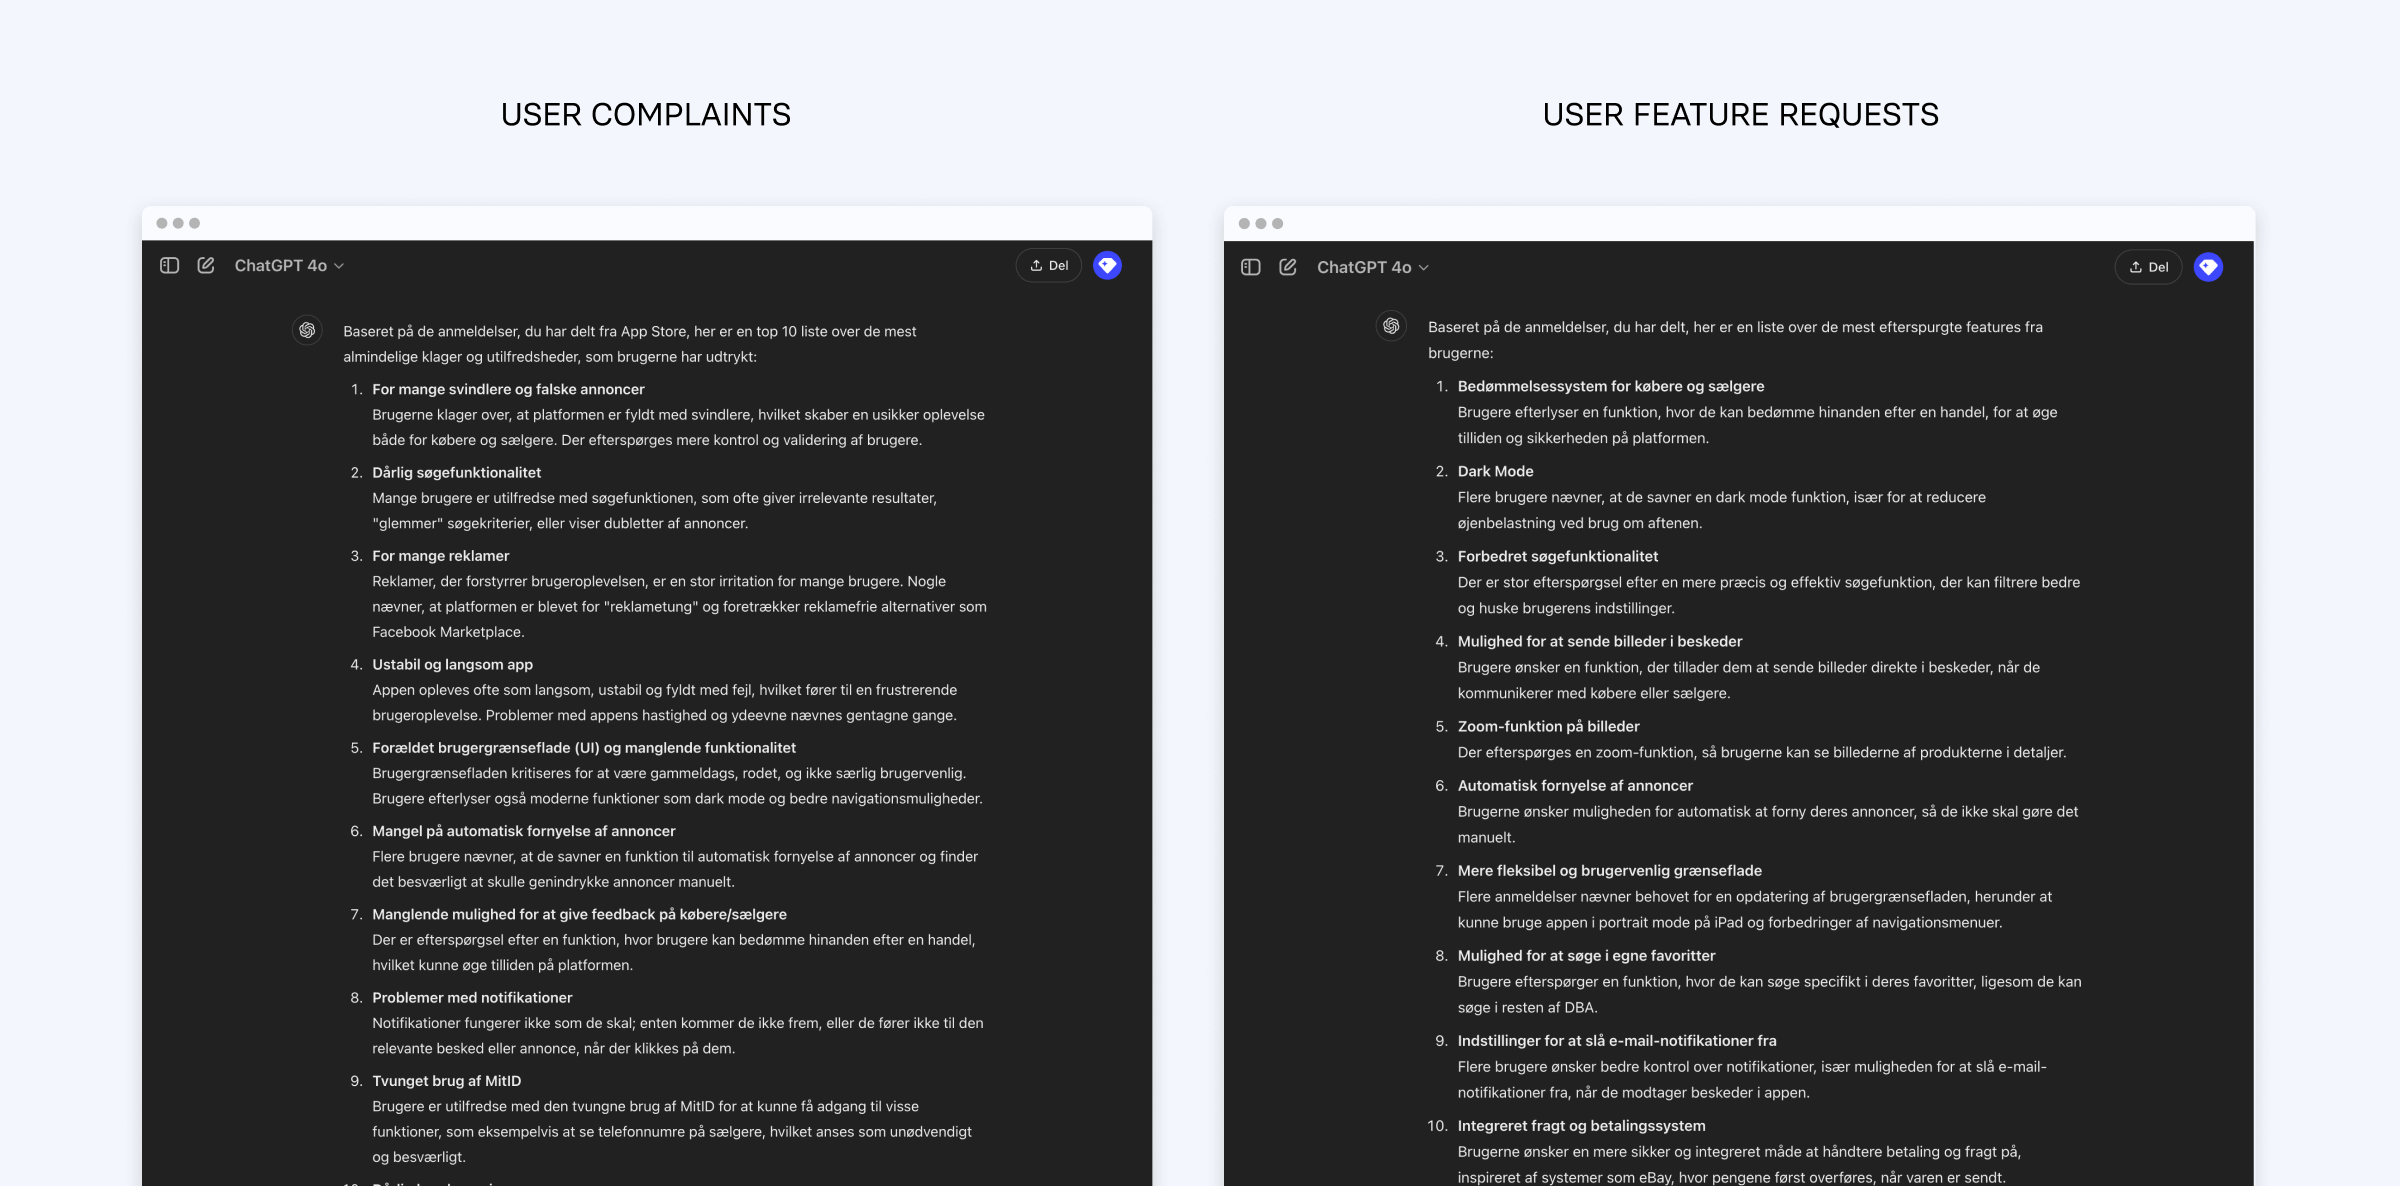Viewport: 2400px width, 1186px height.
Task: Click the ChatGPT logo beside the complaints reply
Action: (x=307, y=329)
